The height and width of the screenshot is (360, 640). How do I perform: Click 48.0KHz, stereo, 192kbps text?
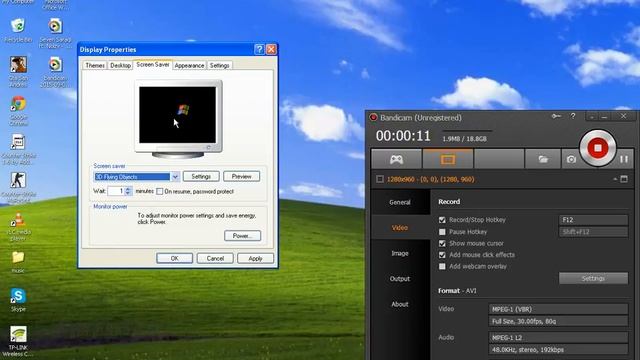pos(528,350)
